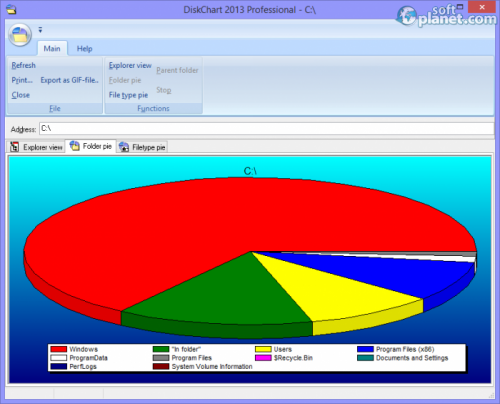The height and width of the screenshot is (404, 500).
Task: Click the "$Recycle.Bin" legend label
Action: coord(293,358)
